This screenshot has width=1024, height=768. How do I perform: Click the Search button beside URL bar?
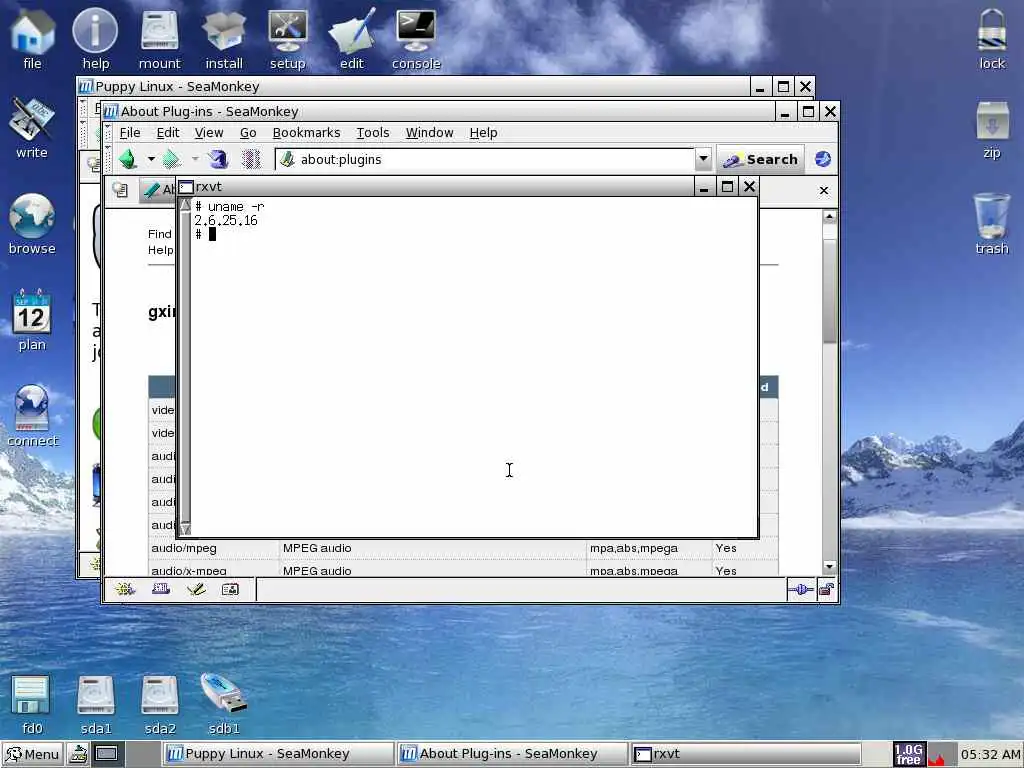[761, 159]
